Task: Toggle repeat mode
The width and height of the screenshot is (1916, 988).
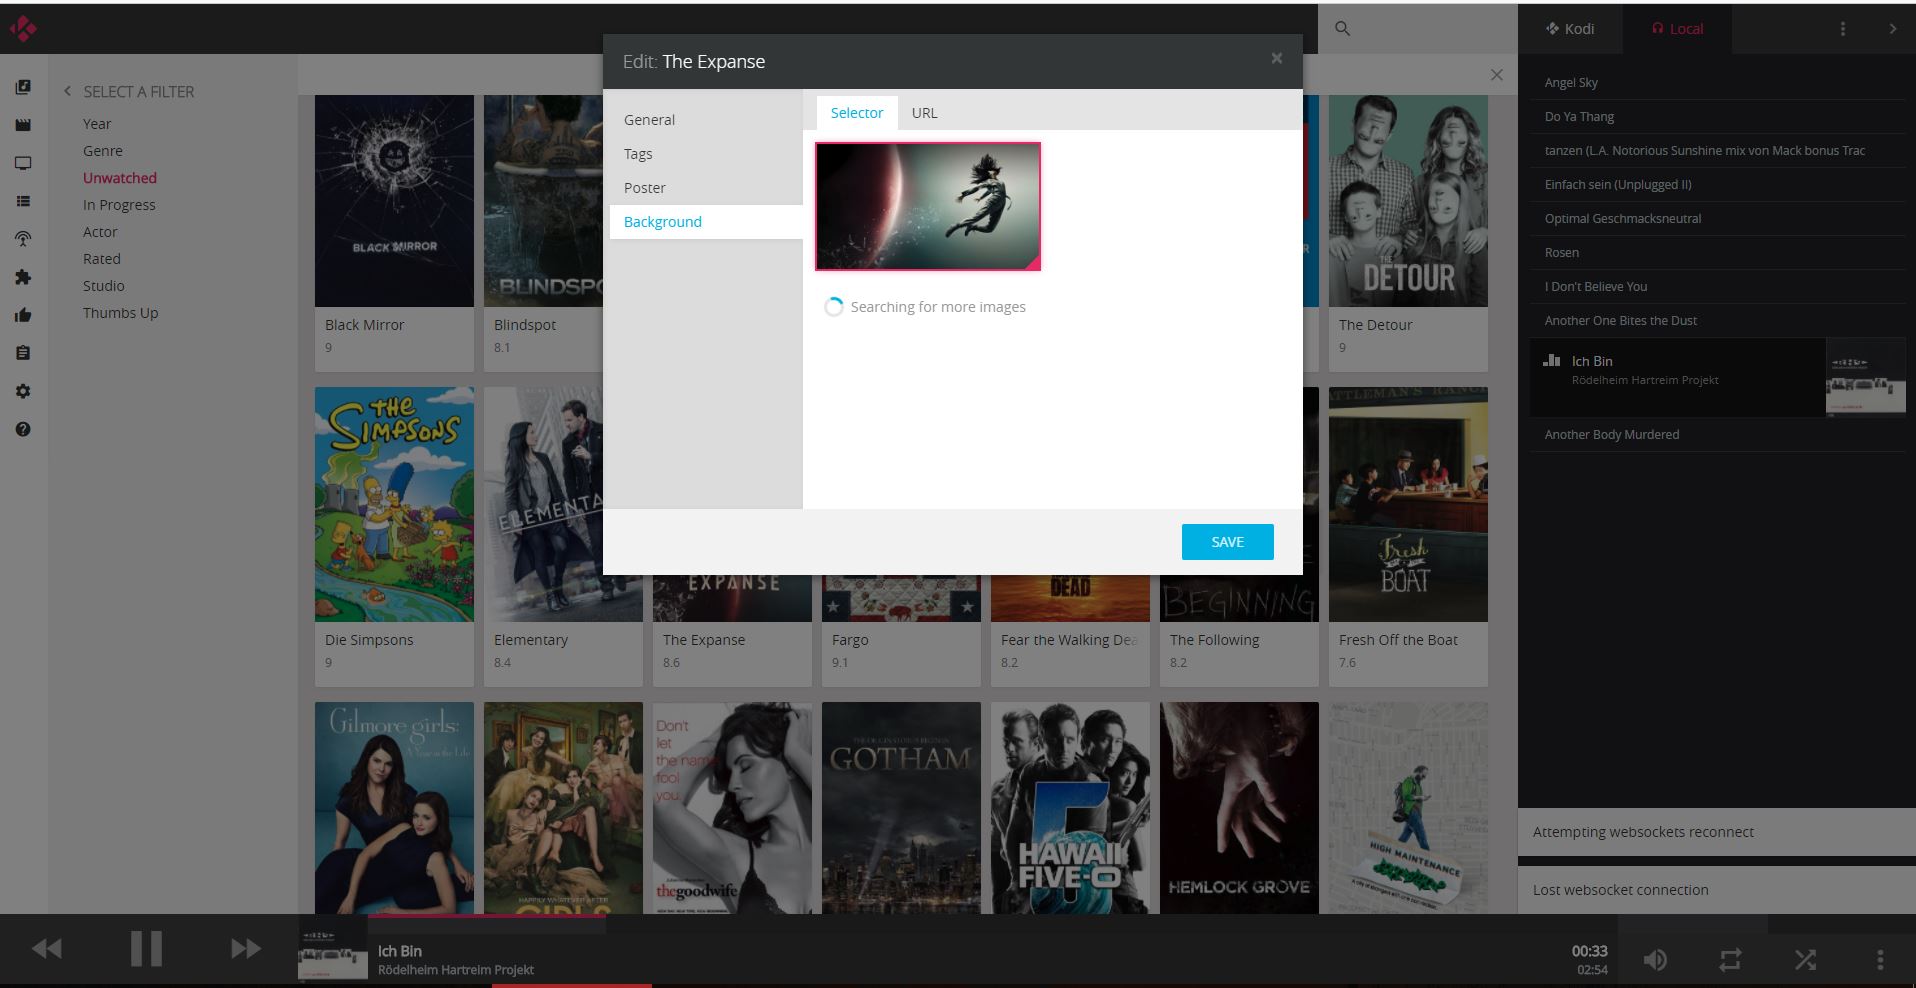Action: 1730,960
